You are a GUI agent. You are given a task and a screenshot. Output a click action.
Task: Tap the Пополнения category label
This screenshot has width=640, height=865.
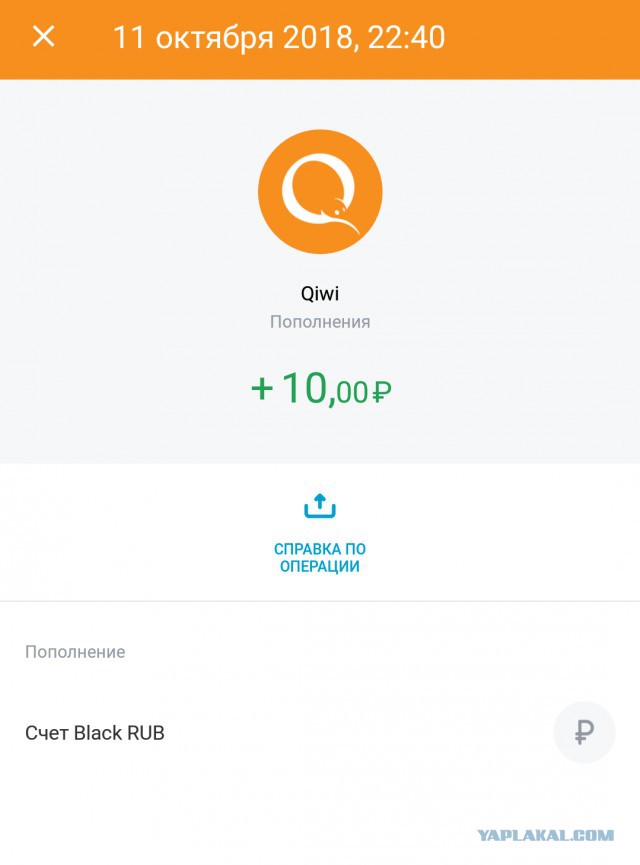pyautogui.click(x=320, y=322)
